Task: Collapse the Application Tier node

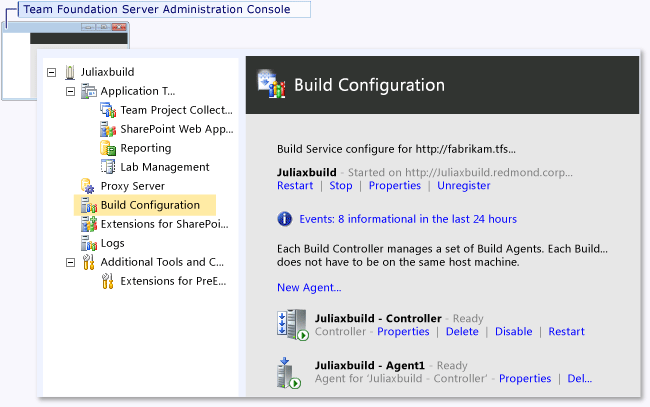Action: pyautogui.click(x=70, y=92)
